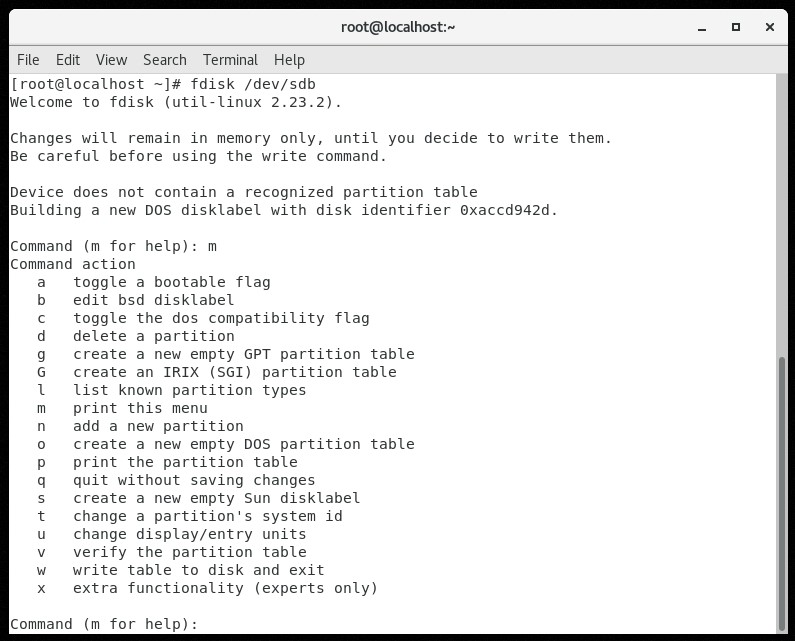Screen dimensions: 795x641
Task: Open the Help menu
Action: 289,60
